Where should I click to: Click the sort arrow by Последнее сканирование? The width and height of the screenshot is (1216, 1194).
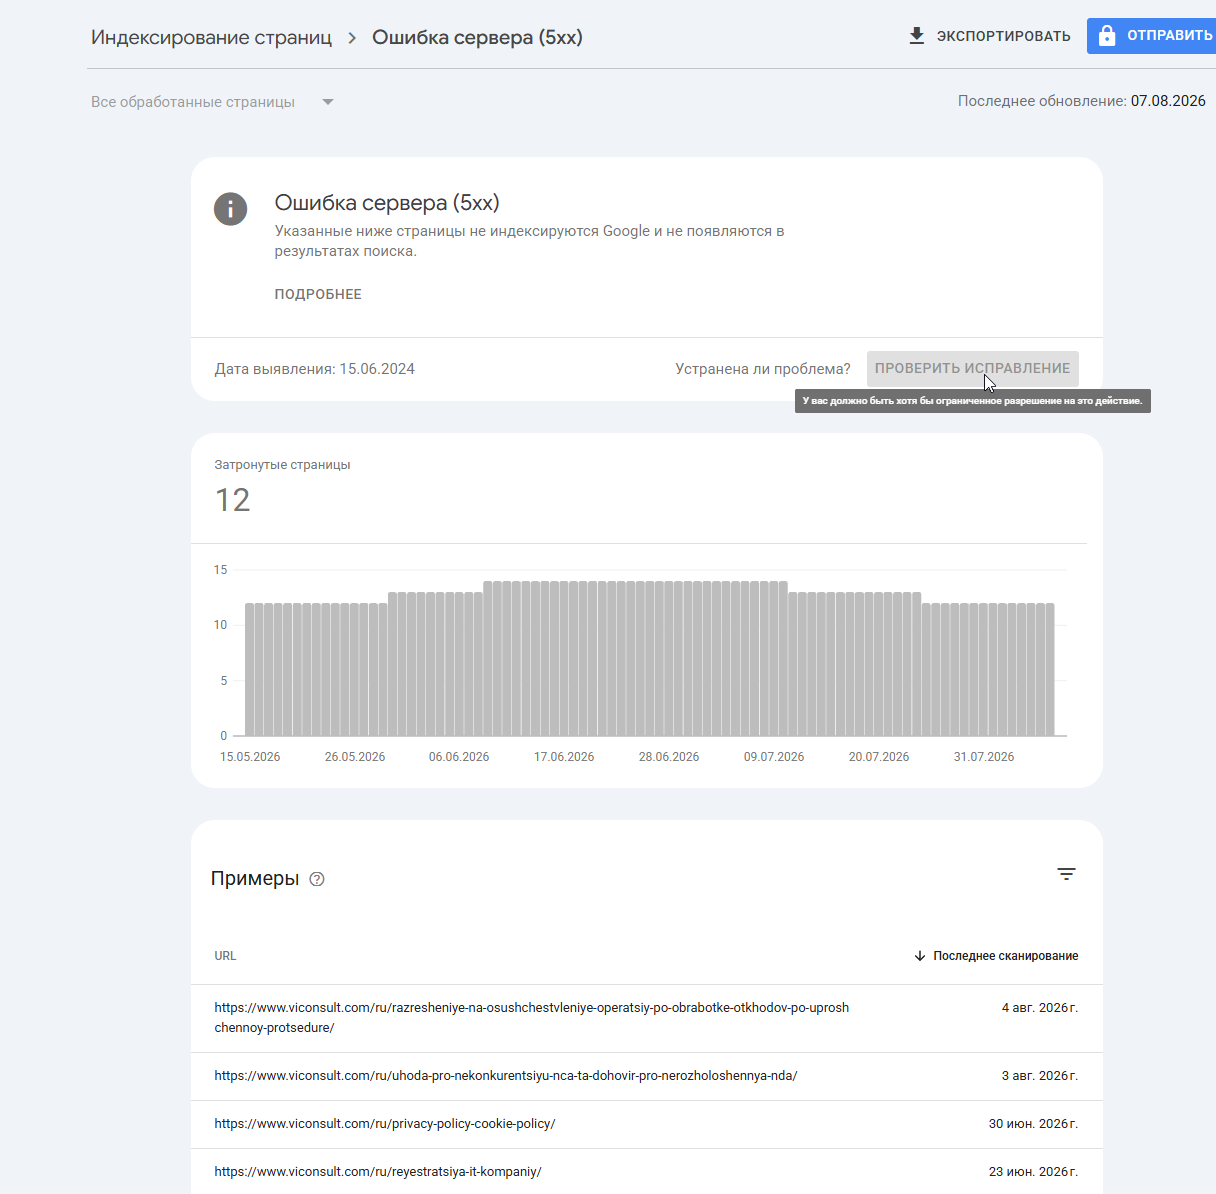point(920,956)
